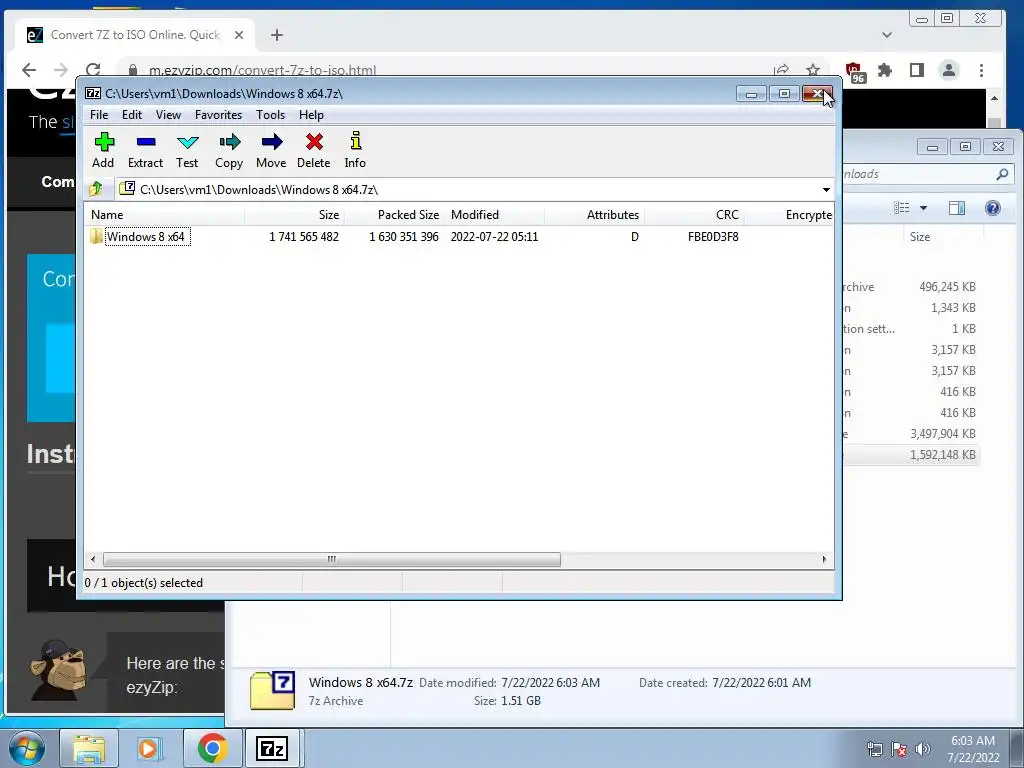Click the Windows Start button
Screen dimensions: 1024x768
(x=26, y=748)
